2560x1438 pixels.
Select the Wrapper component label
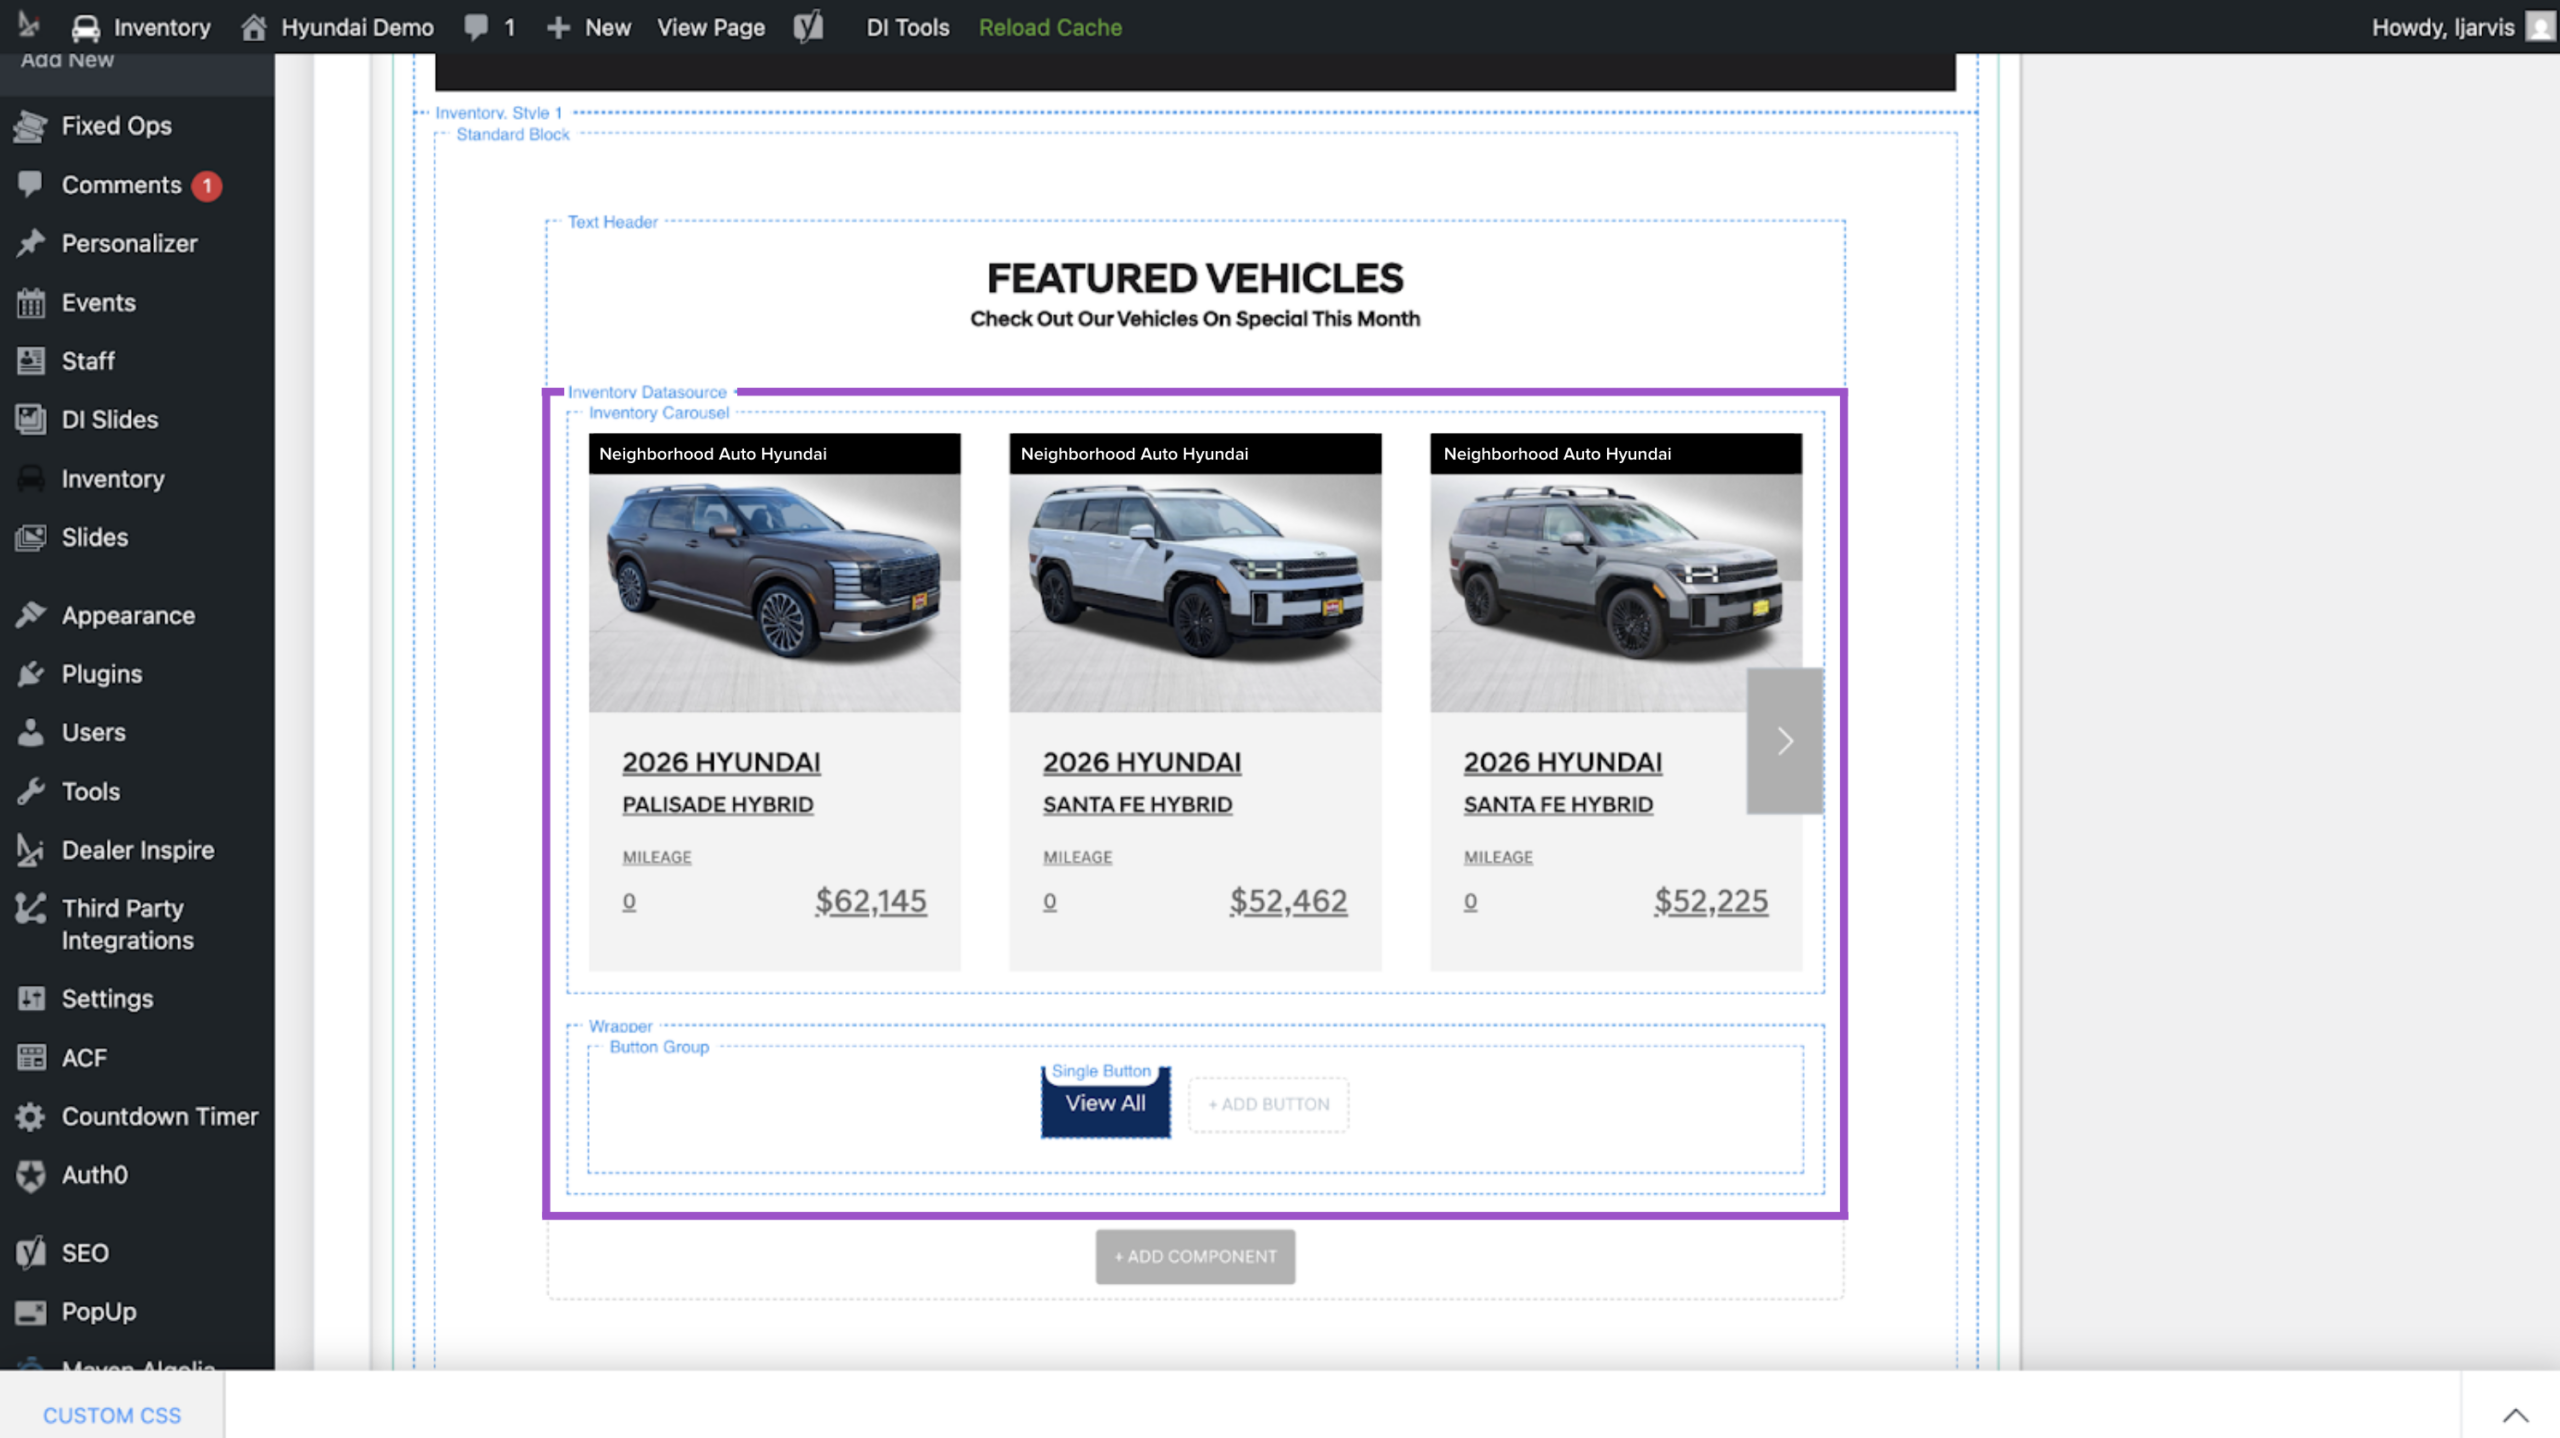[620, 1026]
